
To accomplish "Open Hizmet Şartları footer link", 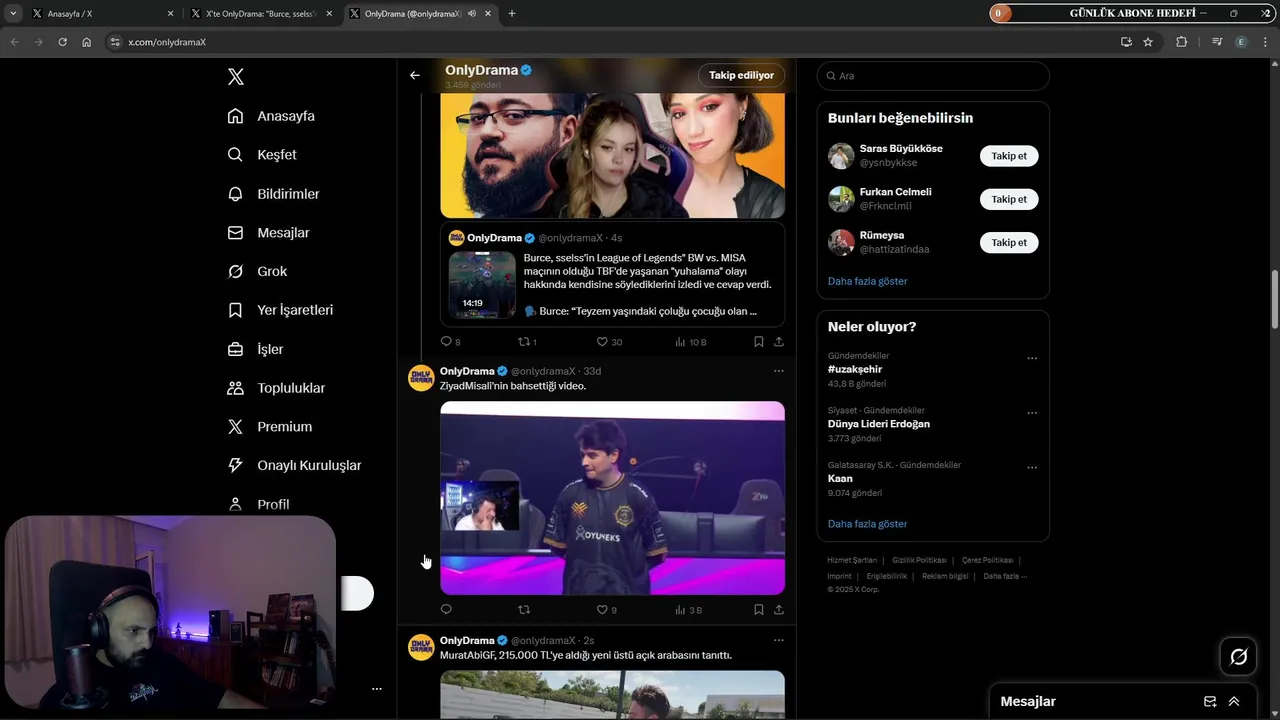I will (x=852, y=560).
